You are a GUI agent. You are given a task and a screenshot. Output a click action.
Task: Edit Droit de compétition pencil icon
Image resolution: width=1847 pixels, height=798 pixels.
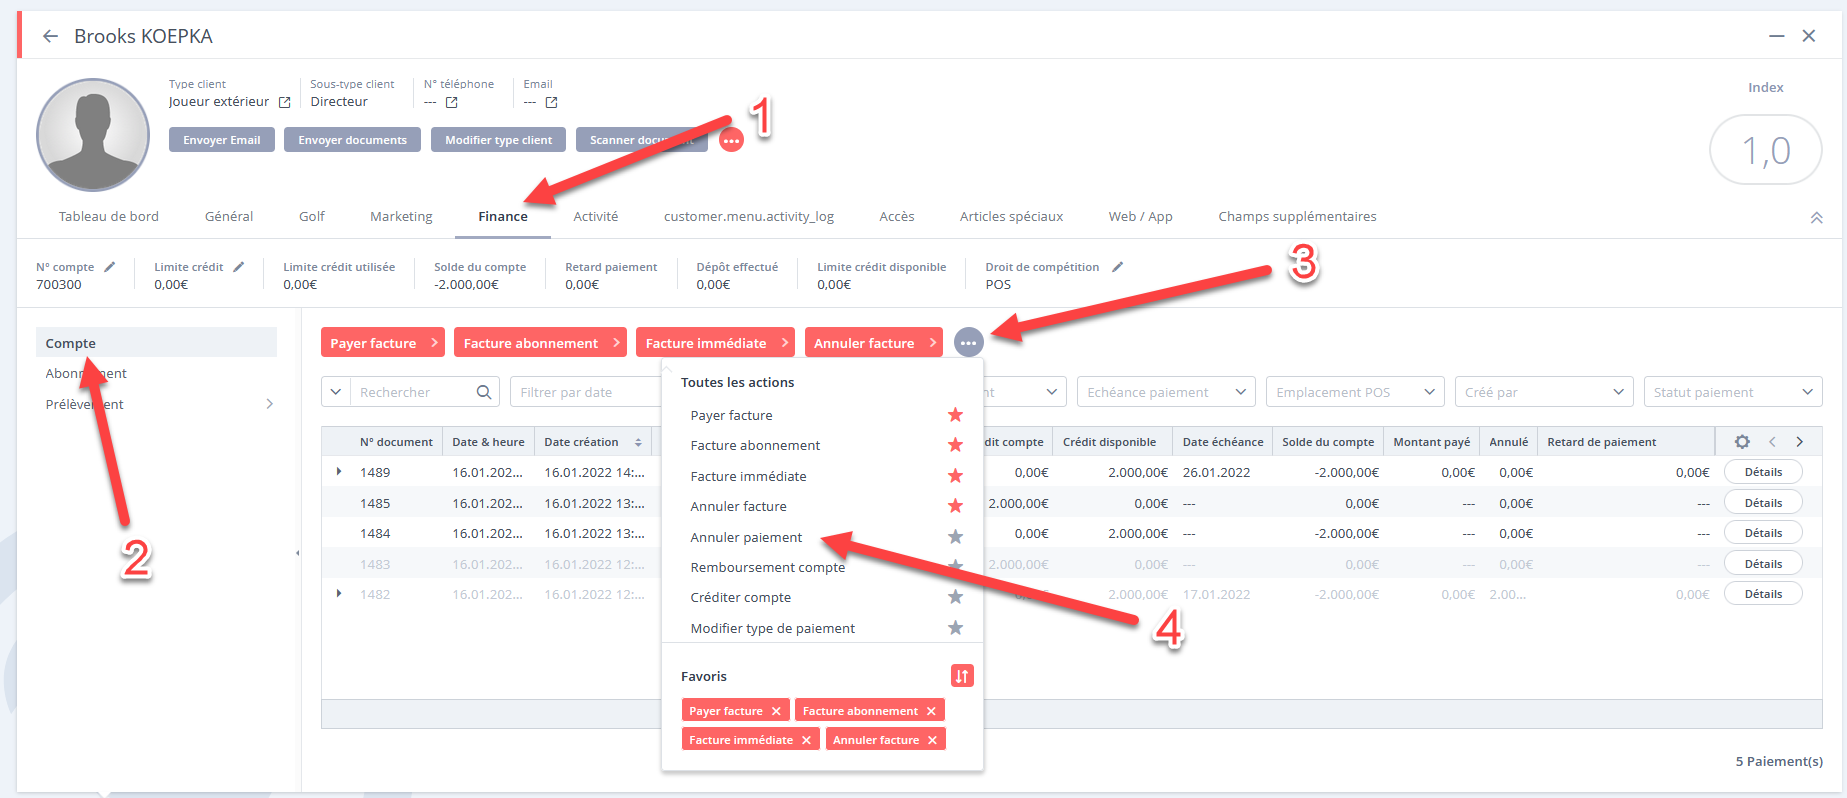click(x=1118, y=267)
